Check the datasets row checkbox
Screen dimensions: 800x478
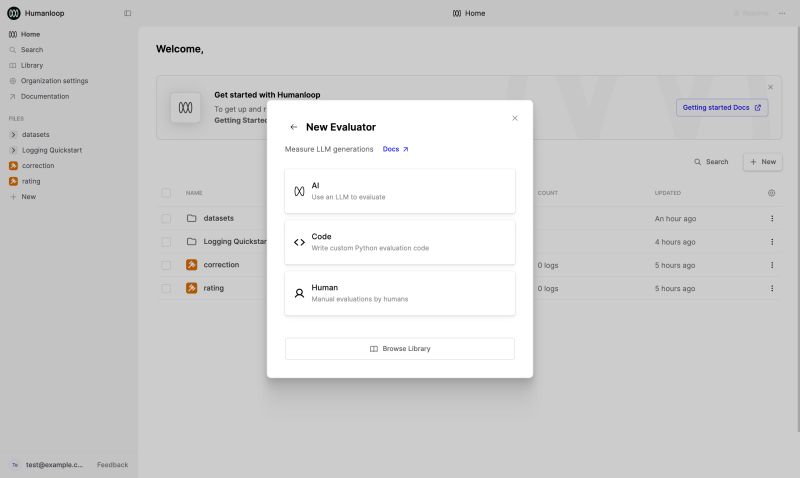point(166,218)
